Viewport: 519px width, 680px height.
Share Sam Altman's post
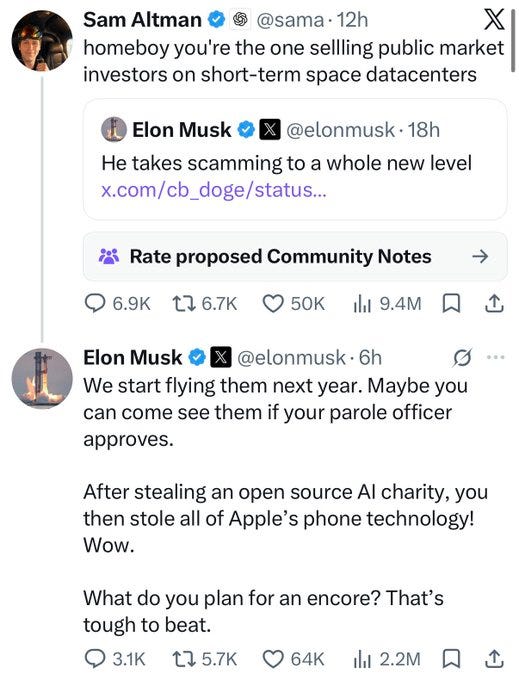[x=494, y=304]
